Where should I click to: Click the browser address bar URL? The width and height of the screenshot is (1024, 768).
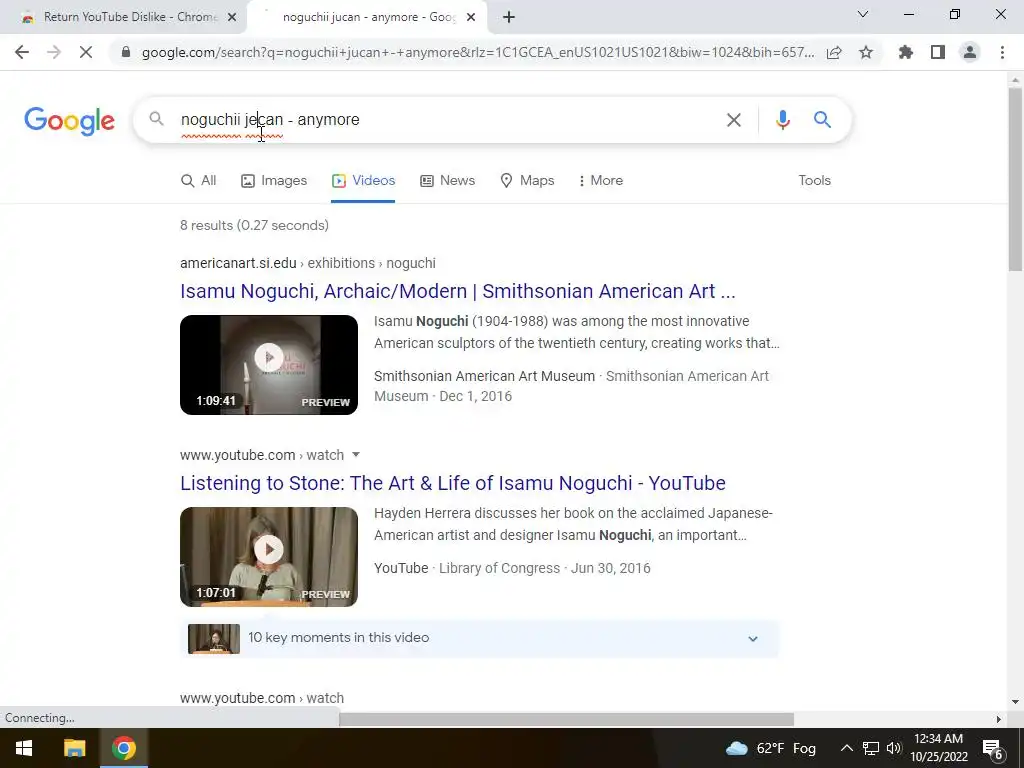click(x=478, y=52)
